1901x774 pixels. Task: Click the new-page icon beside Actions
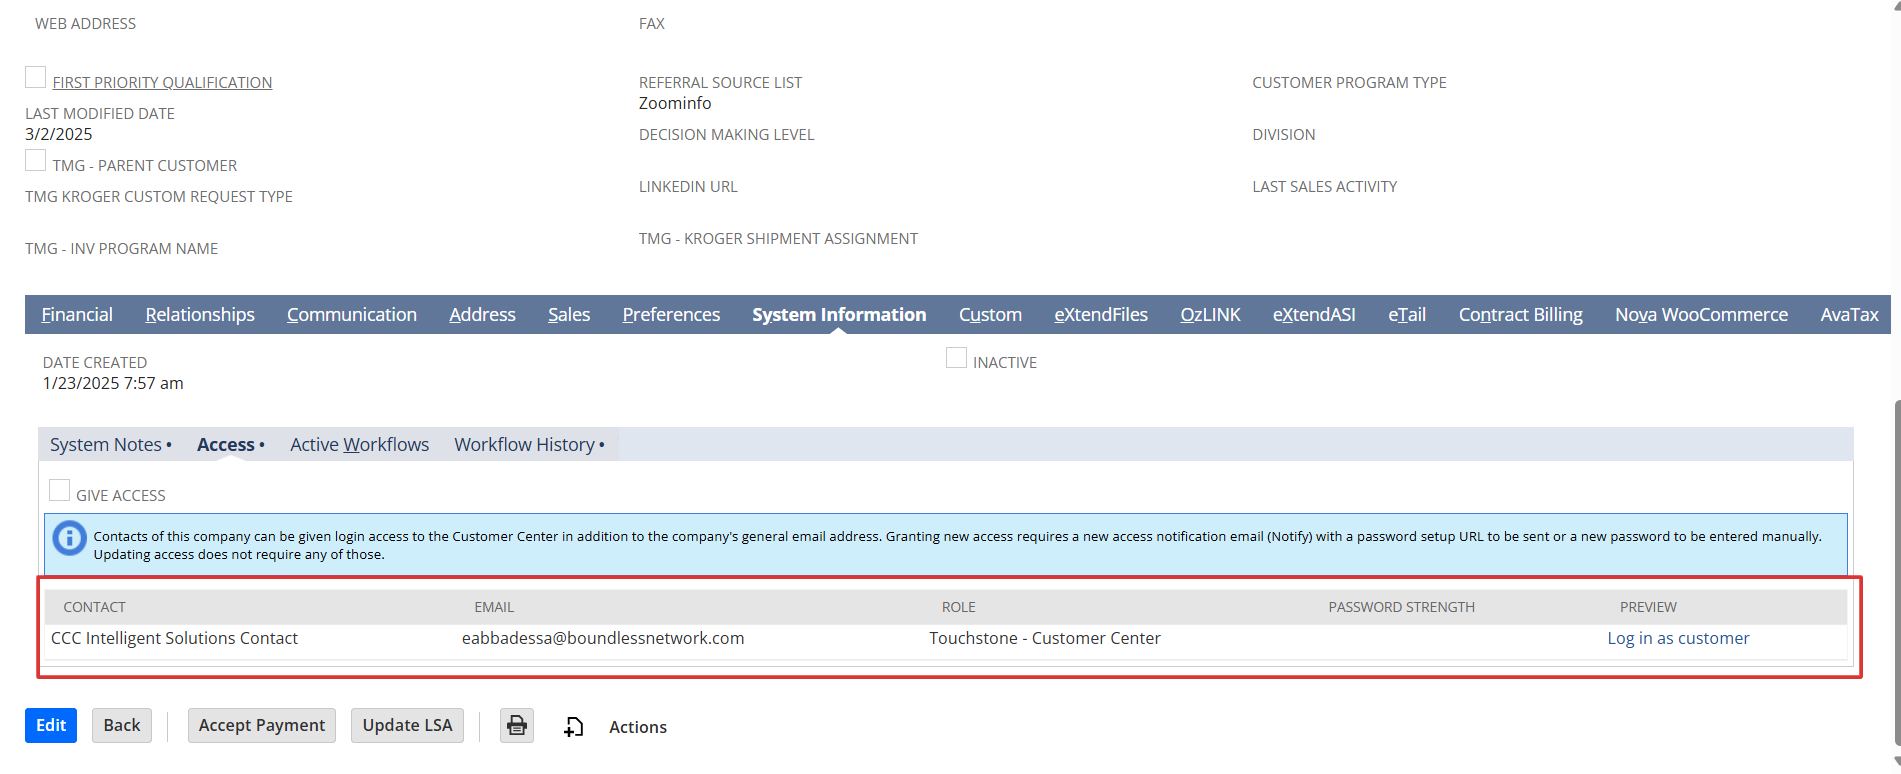coord(574,727)
